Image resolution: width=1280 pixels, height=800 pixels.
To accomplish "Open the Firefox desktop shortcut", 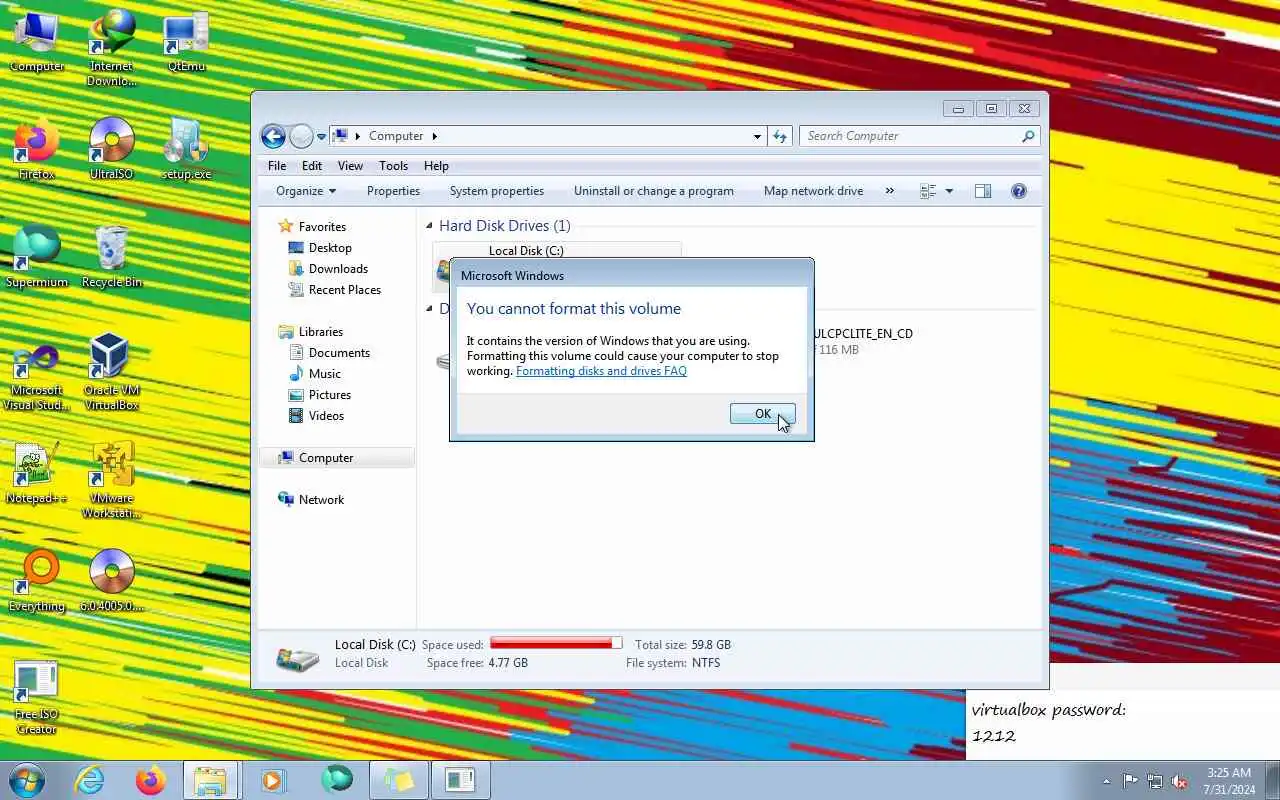I will coord(37,150).
